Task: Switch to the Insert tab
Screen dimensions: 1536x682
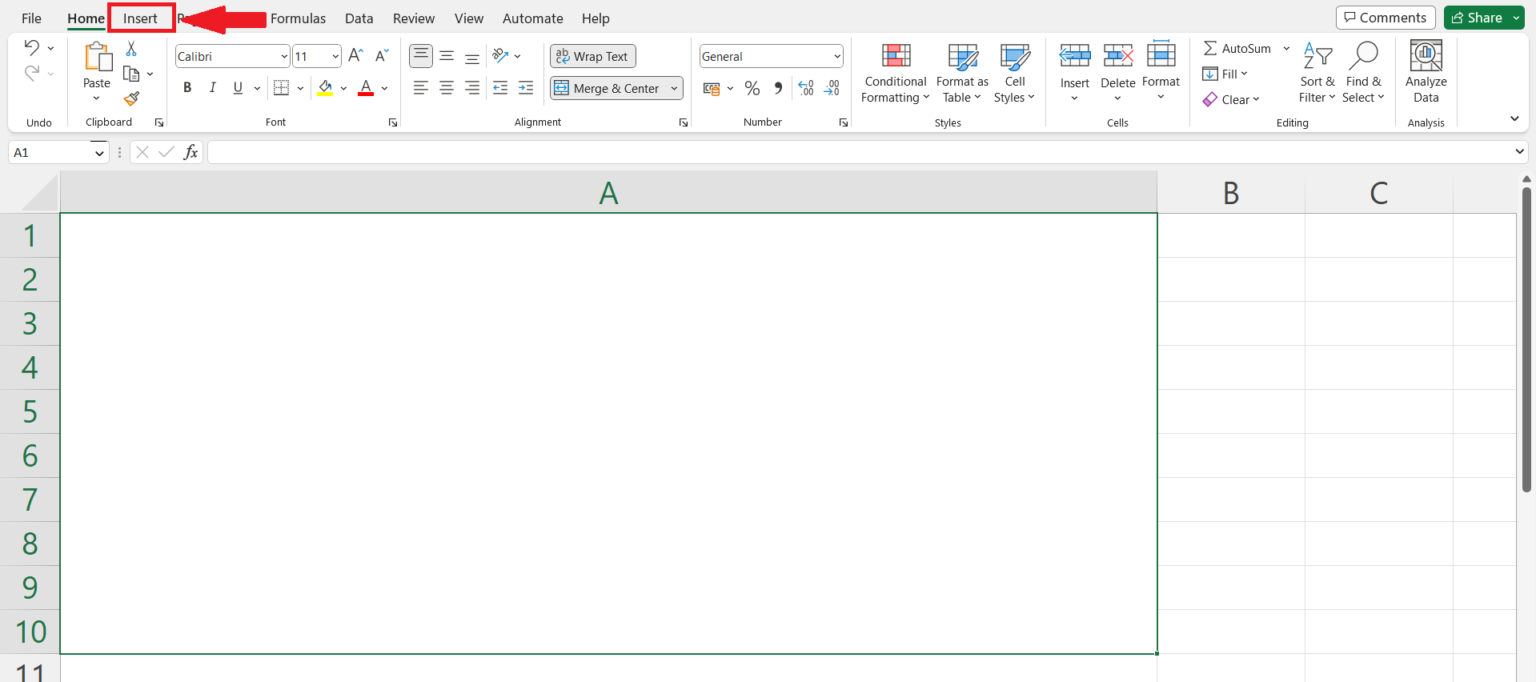Action: pos(141,18)
